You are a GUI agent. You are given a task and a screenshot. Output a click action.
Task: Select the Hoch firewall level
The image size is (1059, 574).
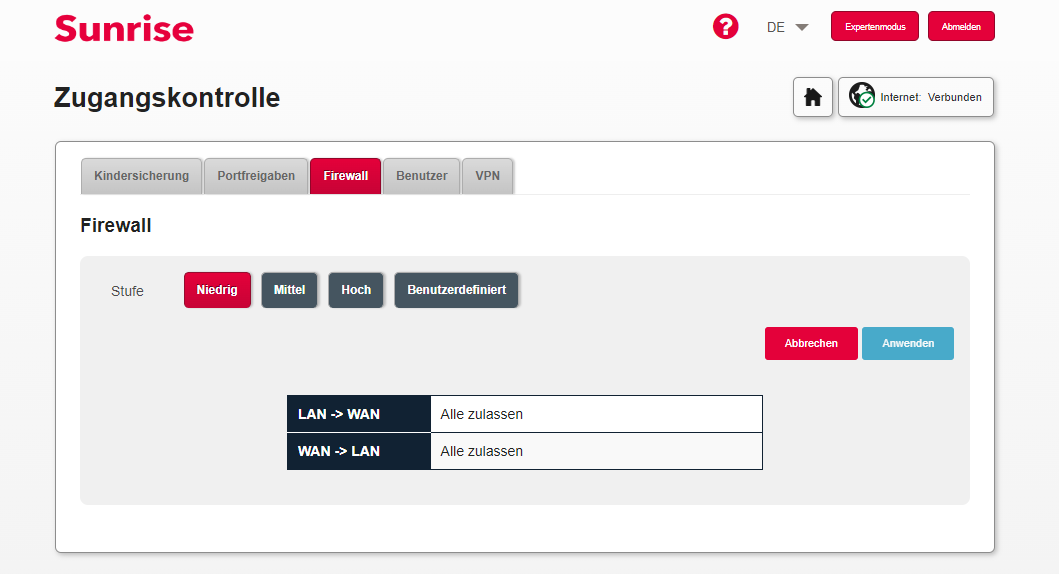(356, 290)
